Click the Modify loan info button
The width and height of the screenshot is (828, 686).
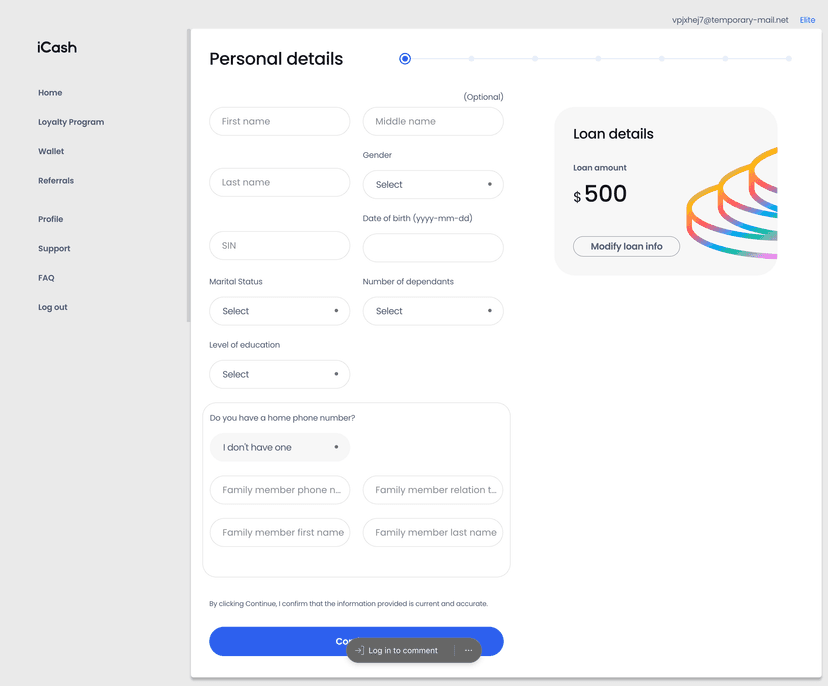pos(626,246)
